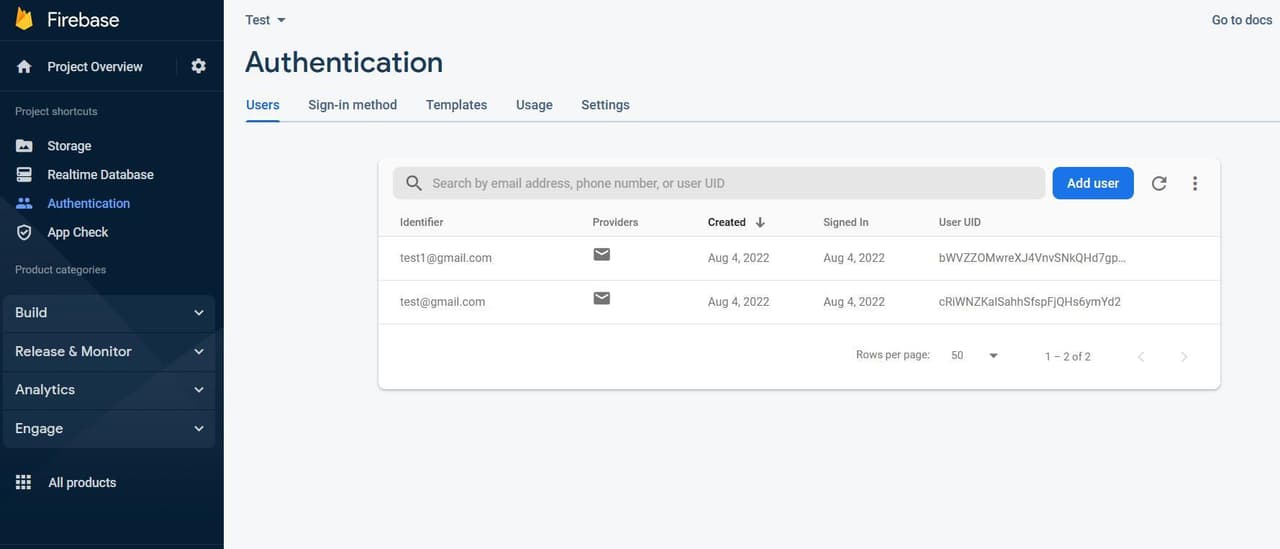Click the search magnifier icon
Viewport: 1280px width, 549px height.
pyautogui.click(x=414, y=183)
